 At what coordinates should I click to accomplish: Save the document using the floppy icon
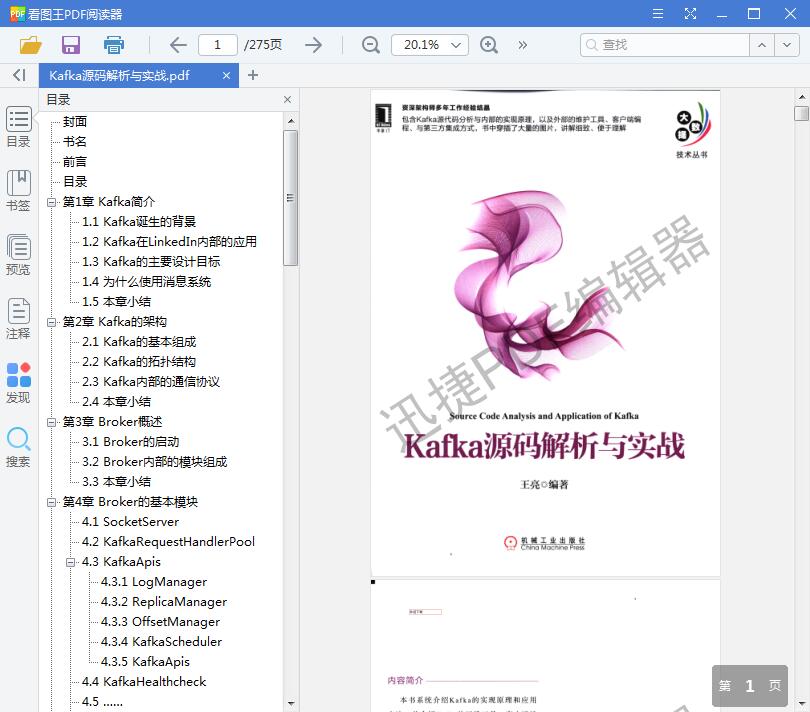click(x=71, y=45)
